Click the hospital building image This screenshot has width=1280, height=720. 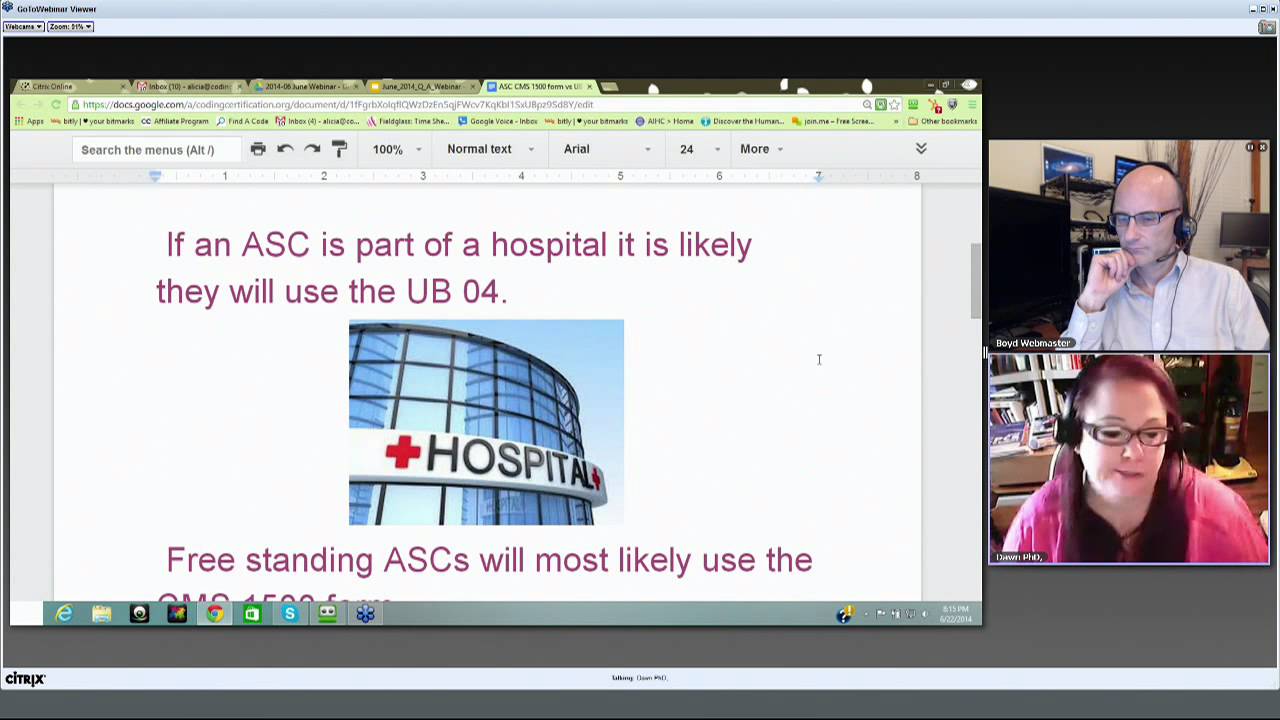486,422
